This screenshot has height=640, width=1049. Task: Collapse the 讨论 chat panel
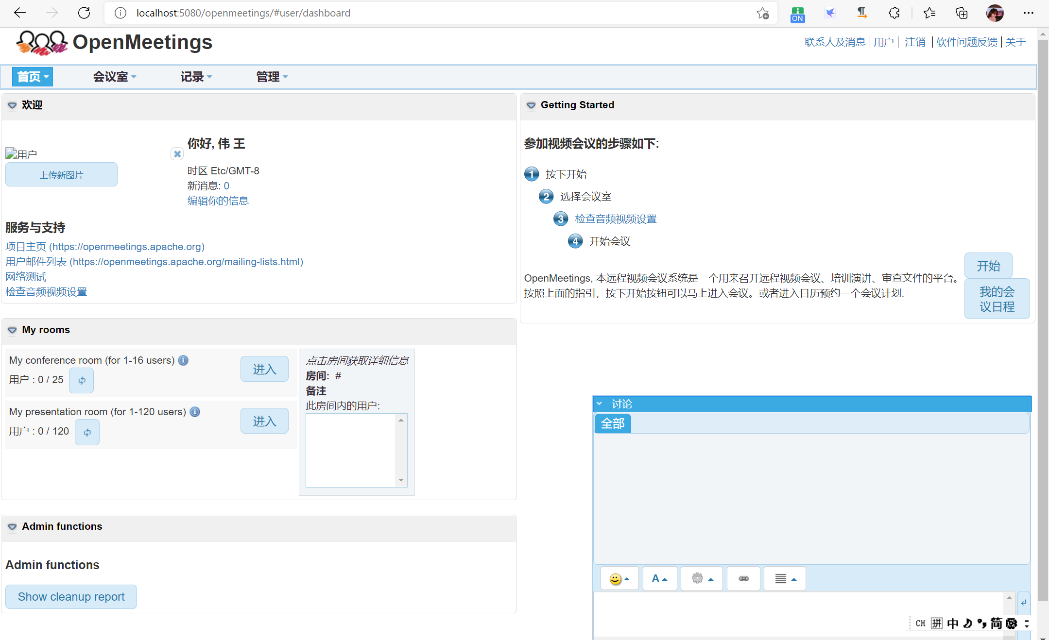599,404
